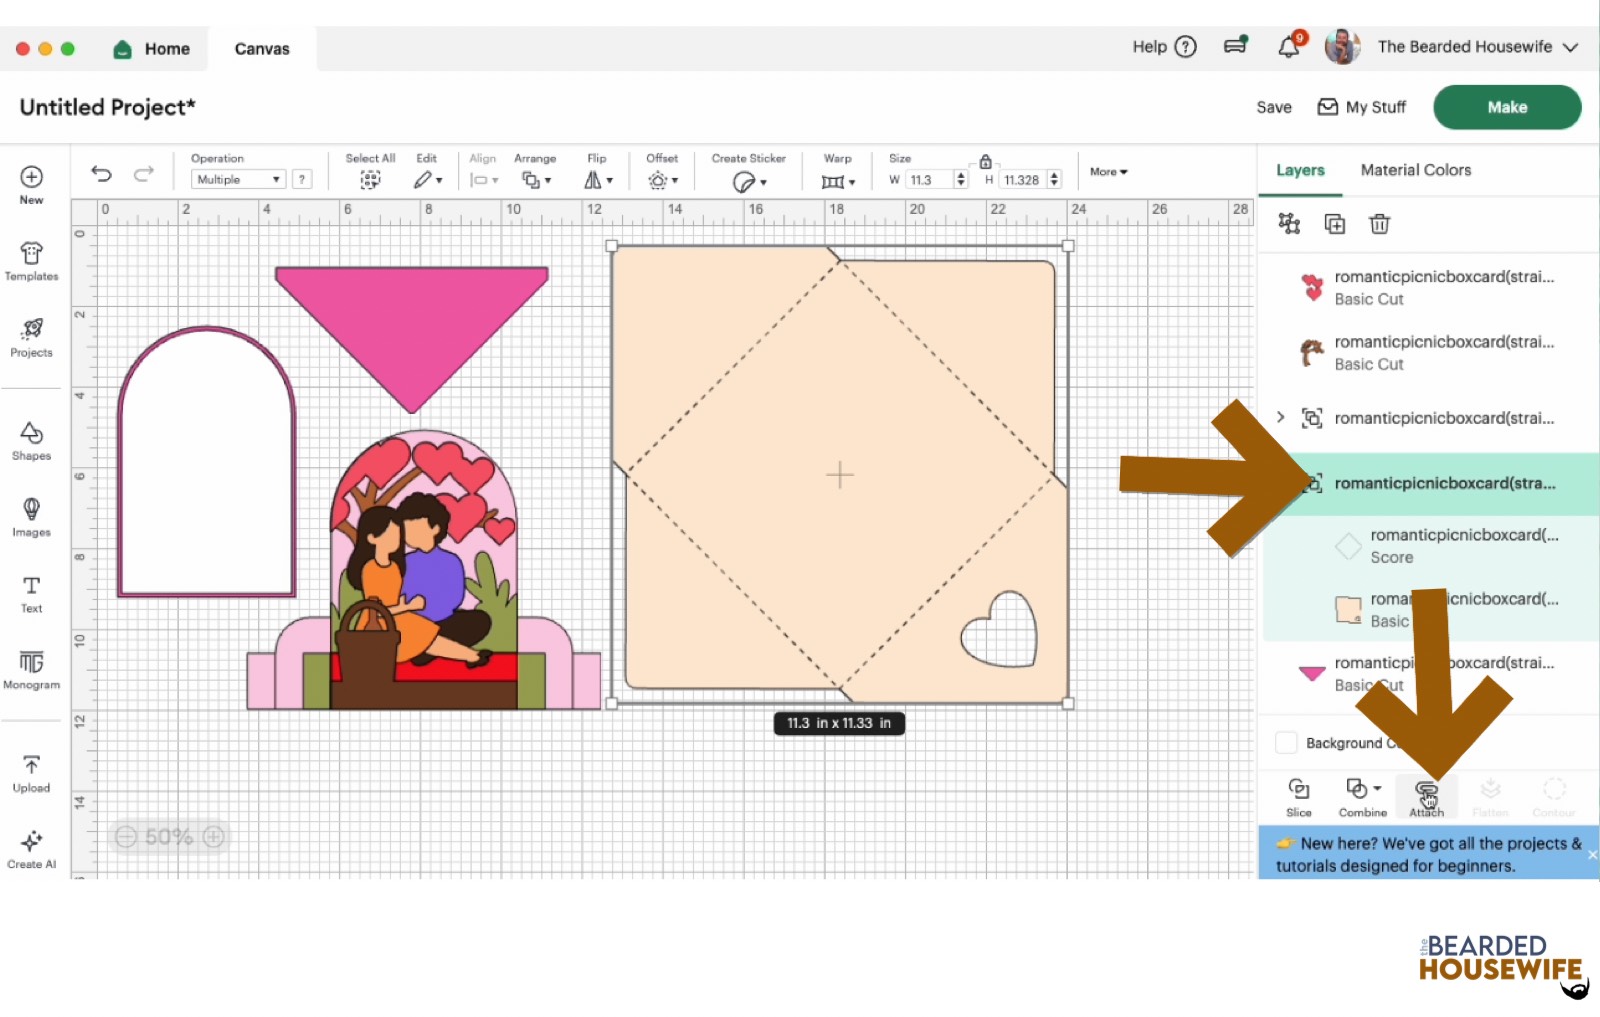
Task: Open My Stuff
Action: pos(1362,107)
